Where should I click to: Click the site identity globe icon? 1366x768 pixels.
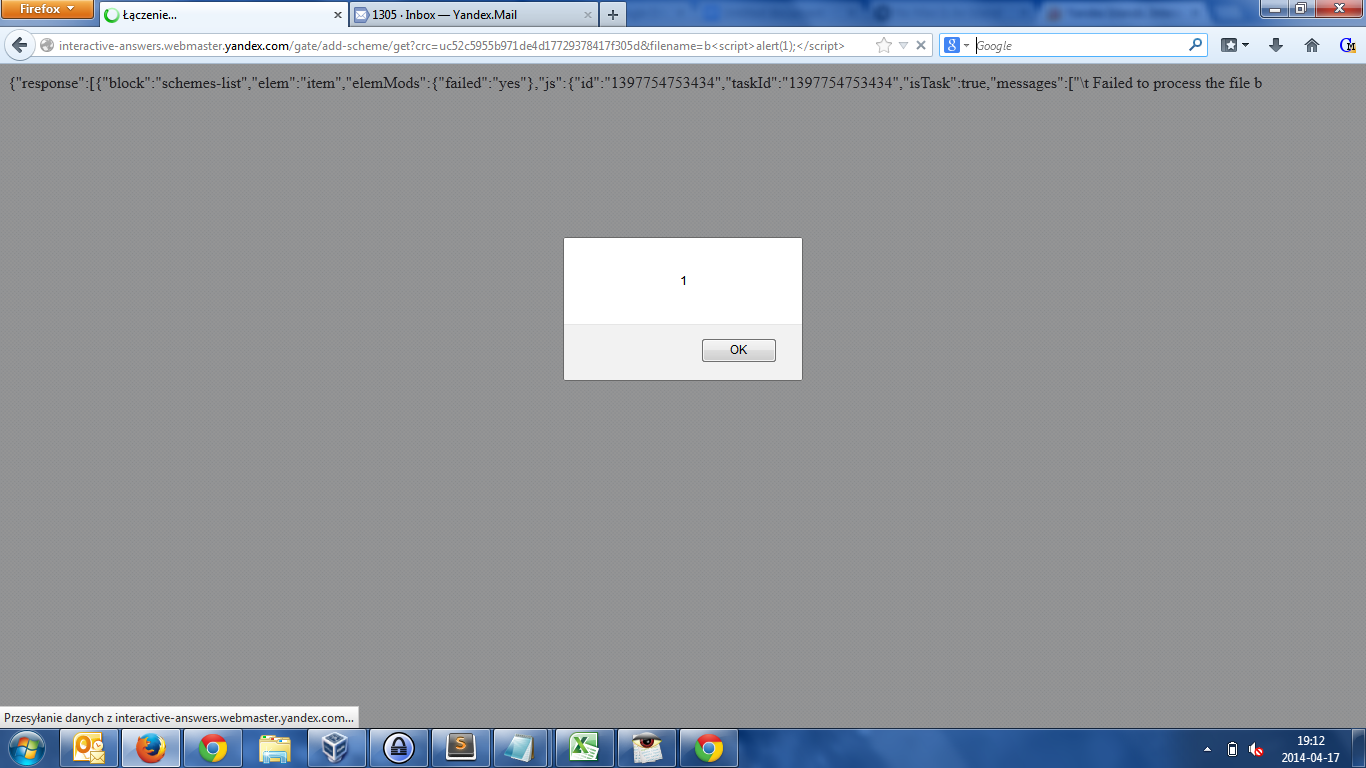point(46,45)
